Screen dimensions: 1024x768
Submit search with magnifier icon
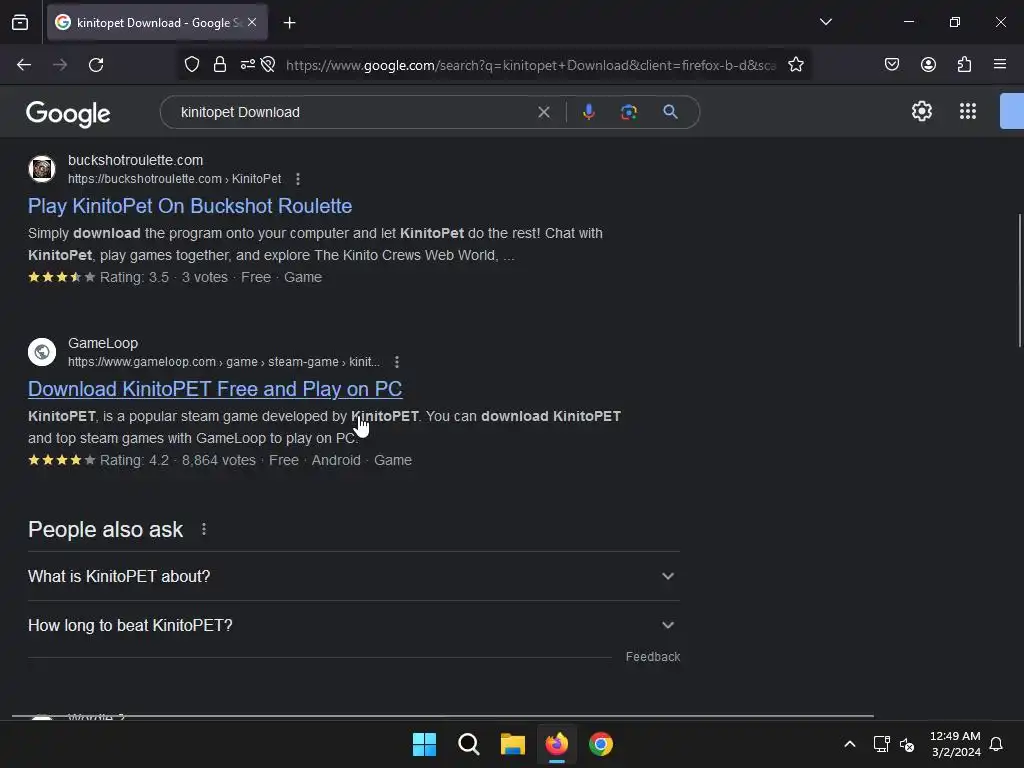670,112
